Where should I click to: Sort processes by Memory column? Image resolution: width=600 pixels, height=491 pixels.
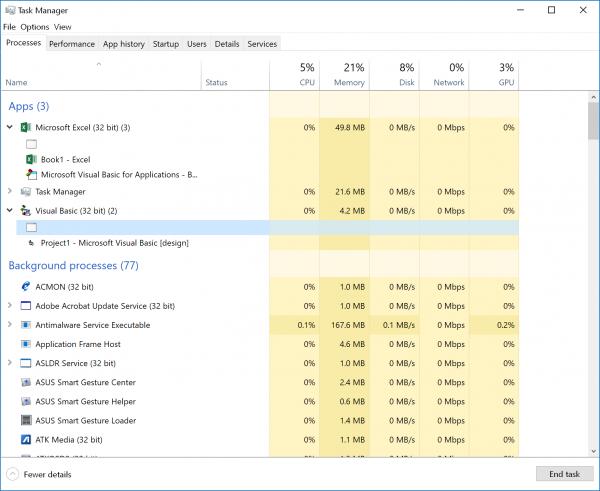coord(344,75)
